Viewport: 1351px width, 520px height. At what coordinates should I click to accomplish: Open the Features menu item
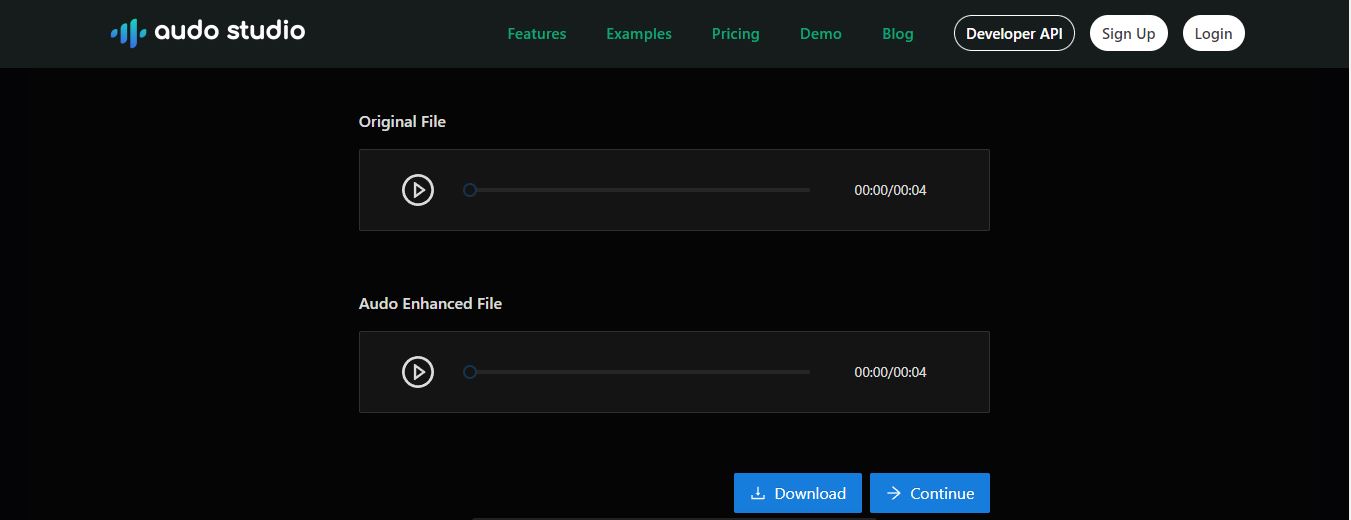coord(537,34)
